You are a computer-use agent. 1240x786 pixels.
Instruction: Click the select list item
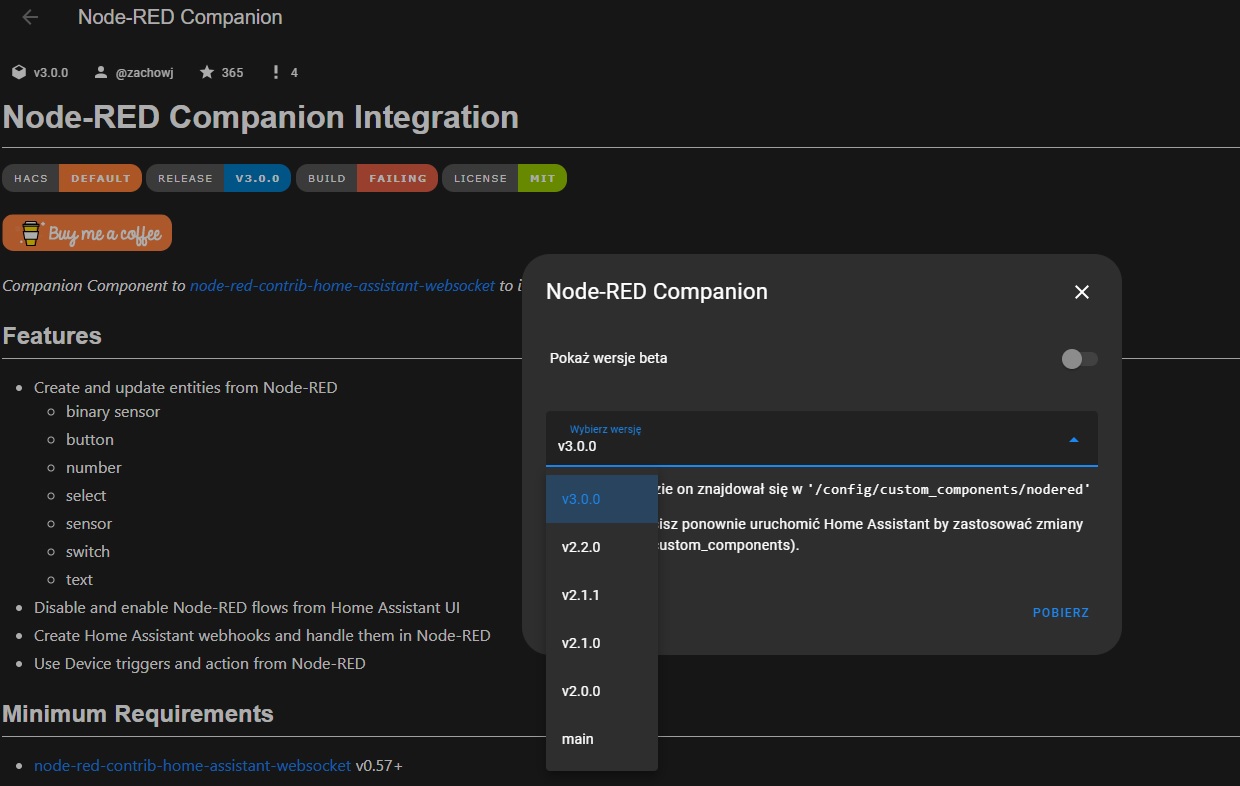click(x=86, y=495)
